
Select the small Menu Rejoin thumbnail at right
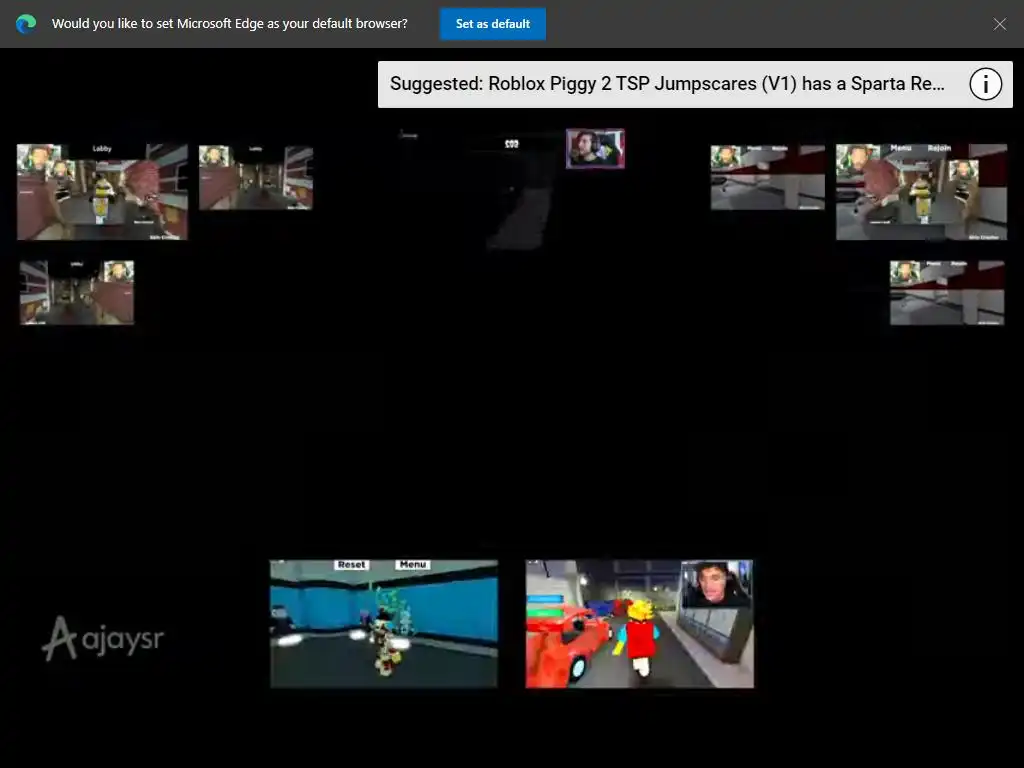pyautogui.click(x=767, y=178)
